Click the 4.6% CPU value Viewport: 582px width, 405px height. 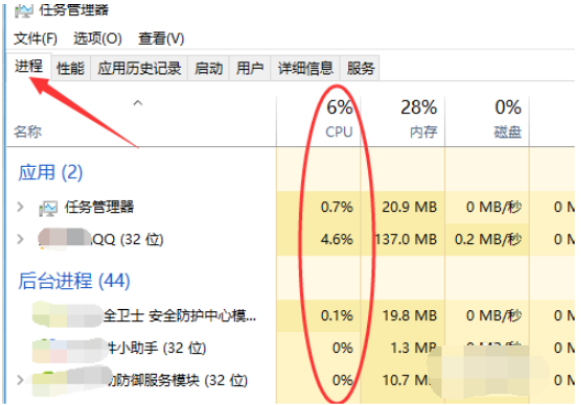pos(337,239)
